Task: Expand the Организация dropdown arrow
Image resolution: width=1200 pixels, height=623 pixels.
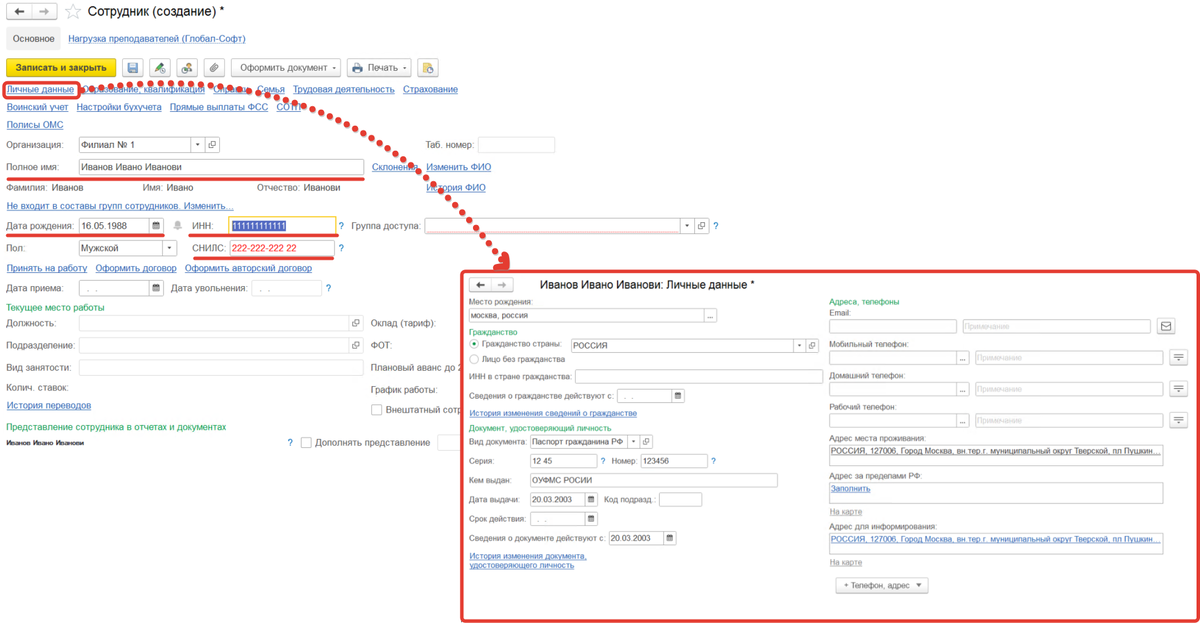Action: [197, 145]
